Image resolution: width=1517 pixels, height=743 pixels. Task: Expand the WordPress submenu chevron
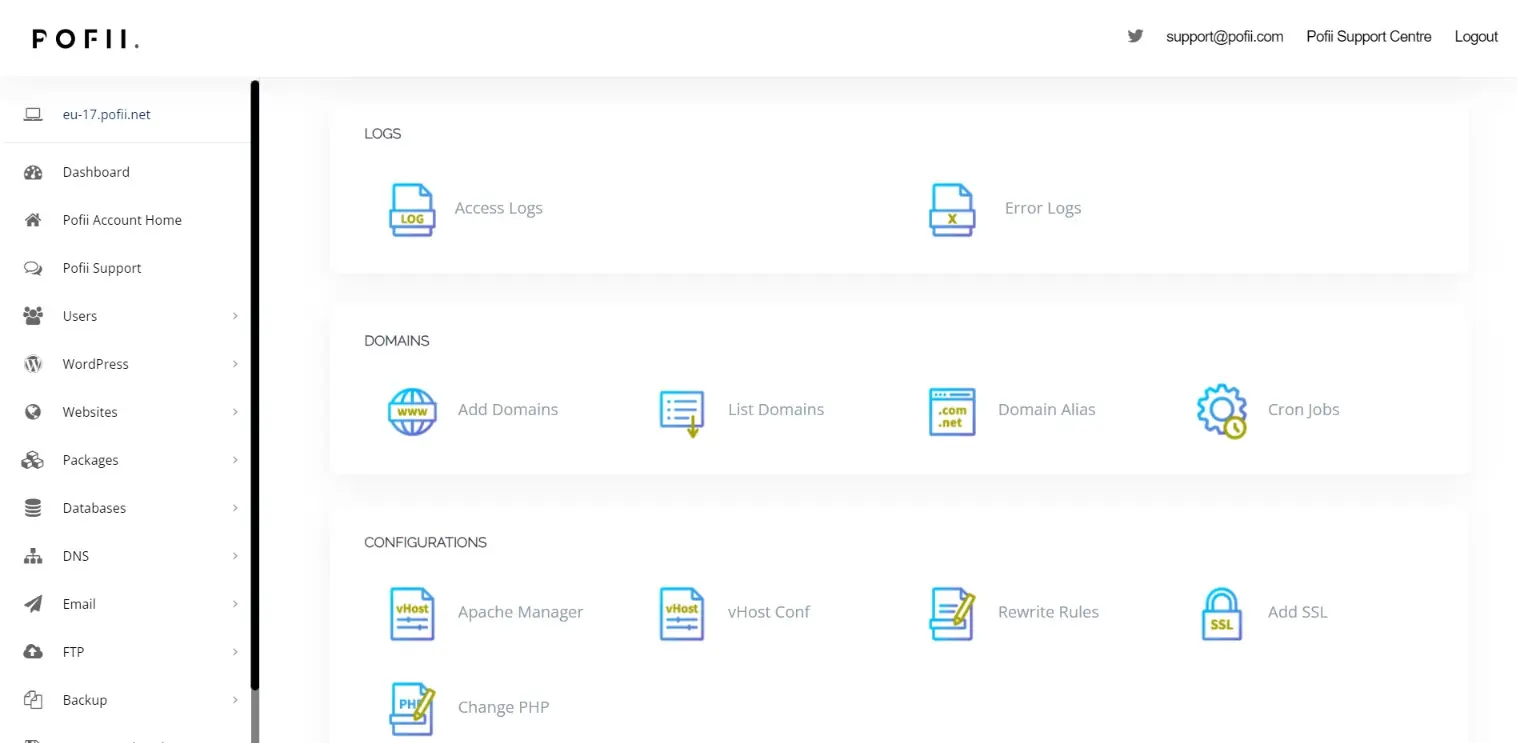[x=235, y=364]
